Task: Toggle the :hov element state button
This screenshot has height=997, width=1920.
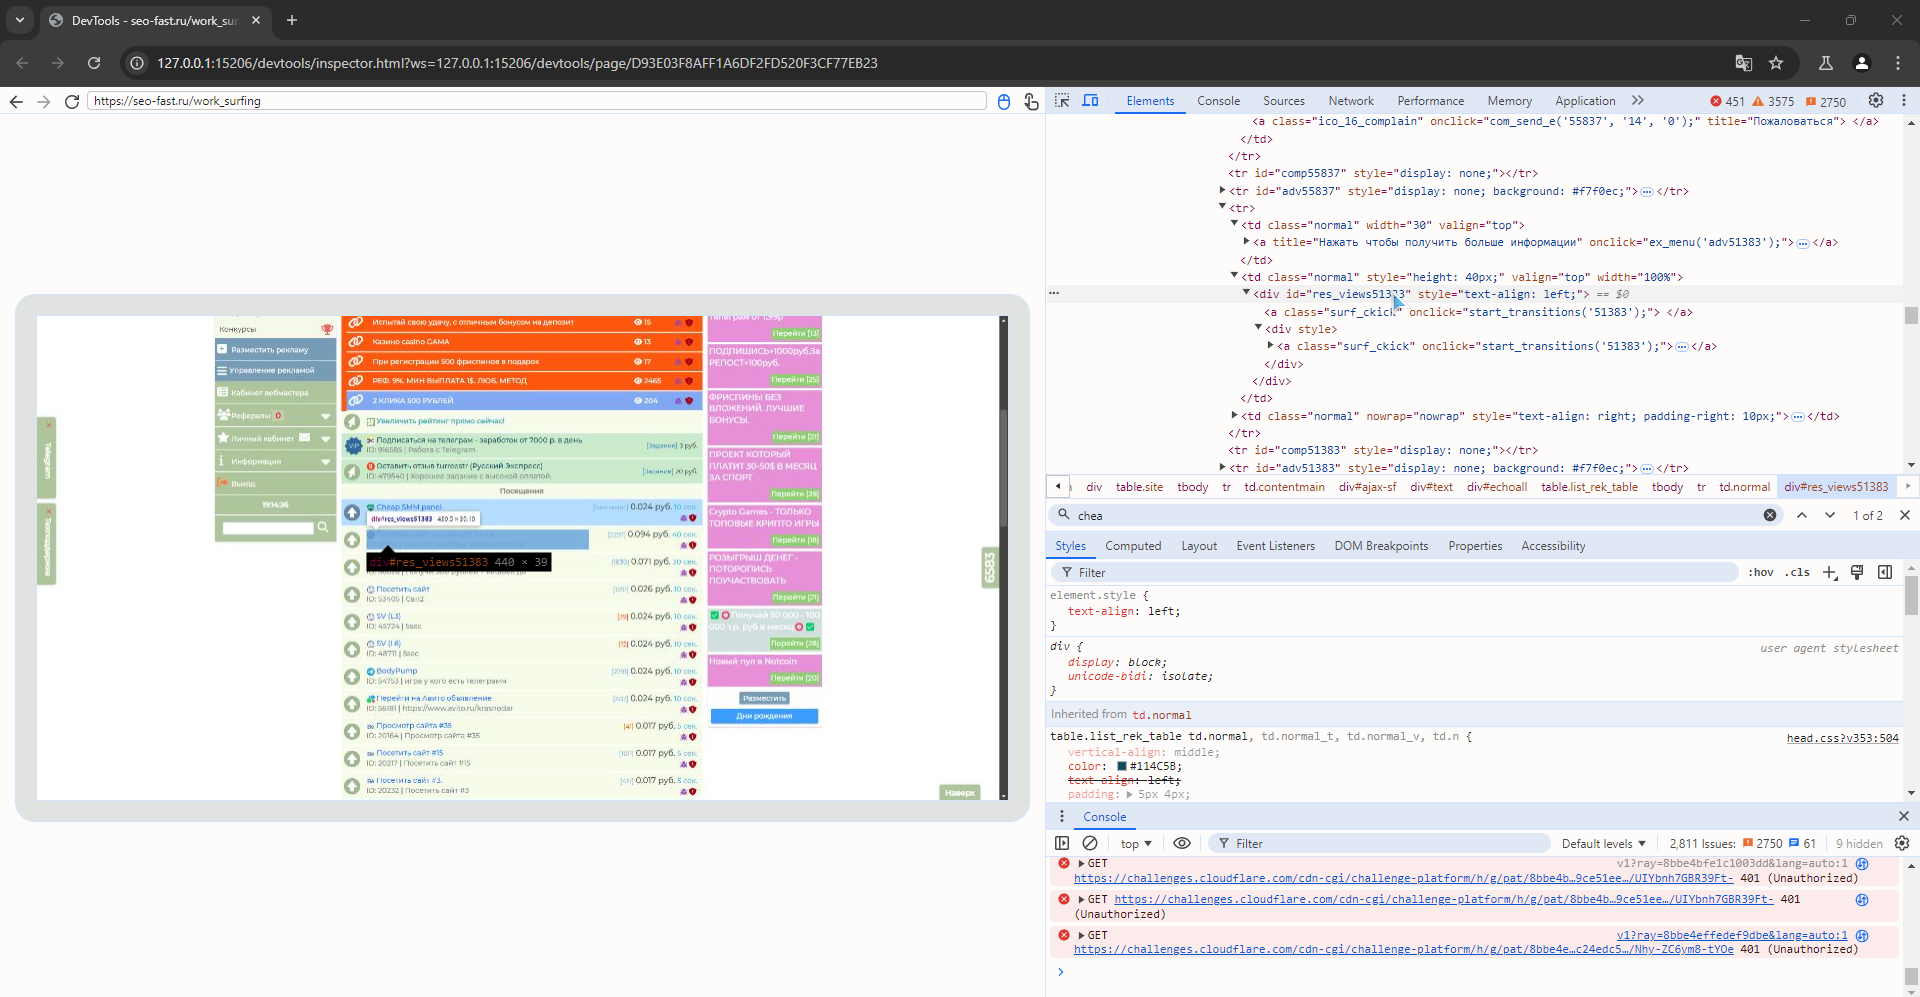Action: 1761,572
